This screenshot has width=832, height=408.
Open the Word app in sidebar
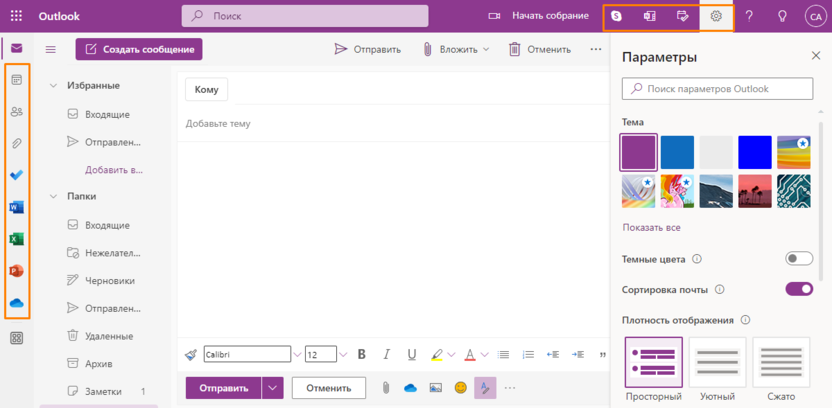click(x=16, y=208)
